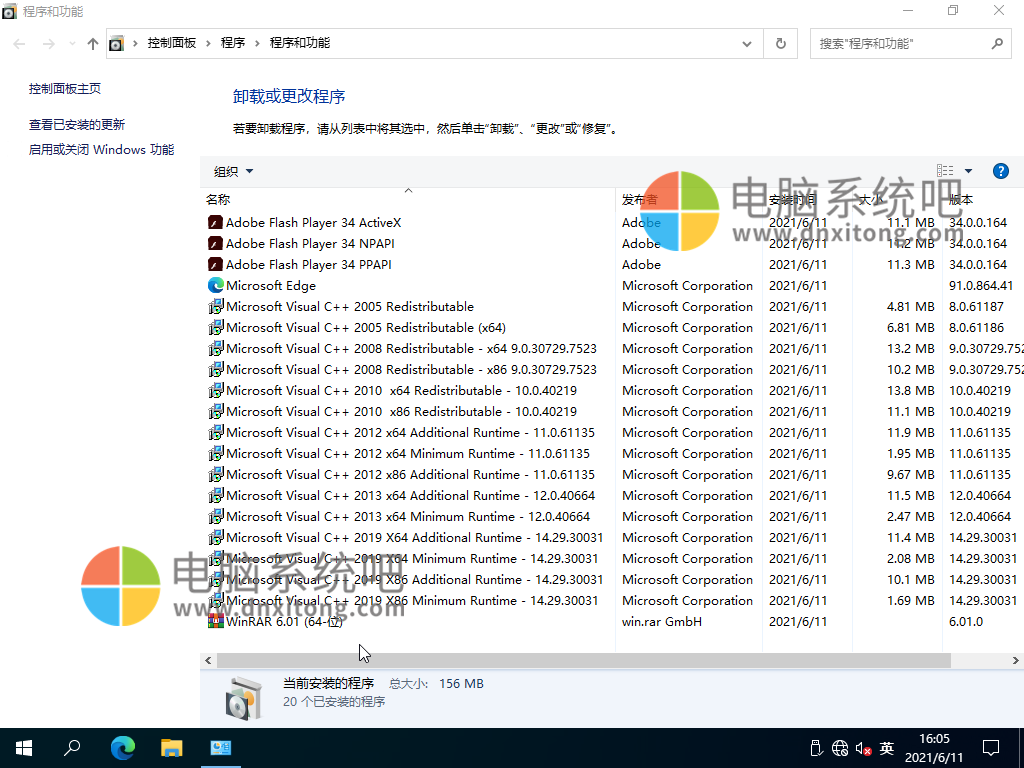Screen dimensions: 1024x768
Task: Click the WinRAR 6.01 icon in the list
Action: tap(216, 621)
